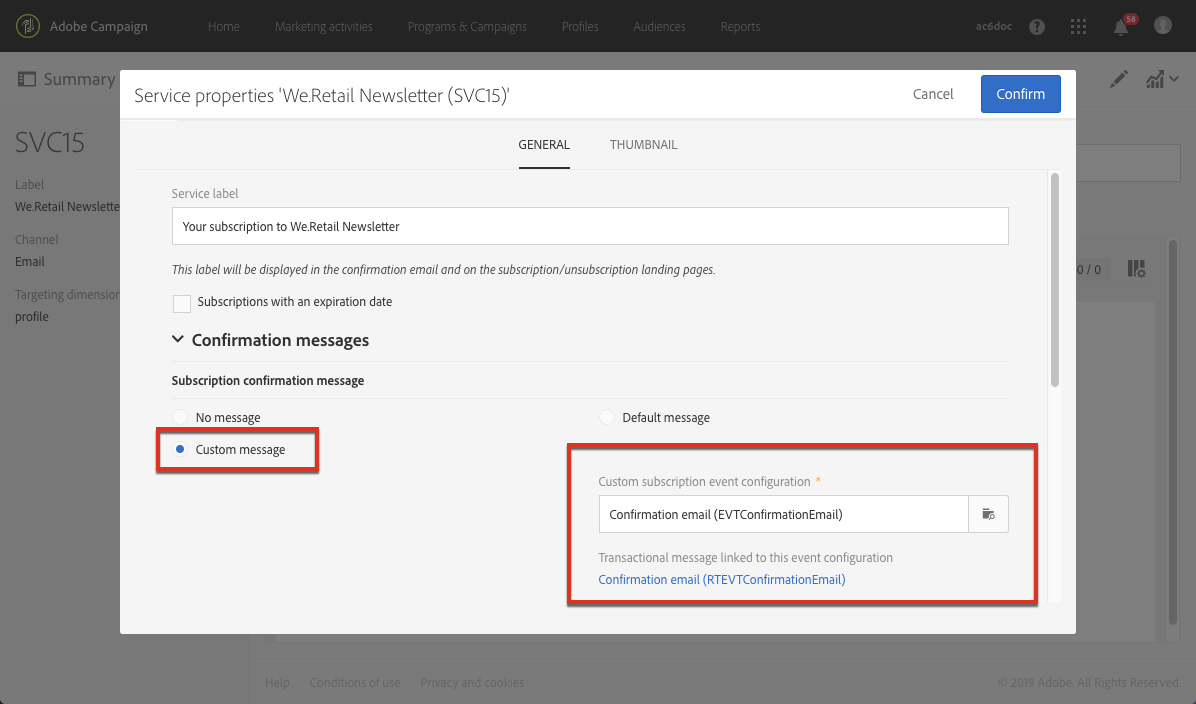
Task: Click the Help footer link
Action: pyautogui.click(x=277, y=683)
